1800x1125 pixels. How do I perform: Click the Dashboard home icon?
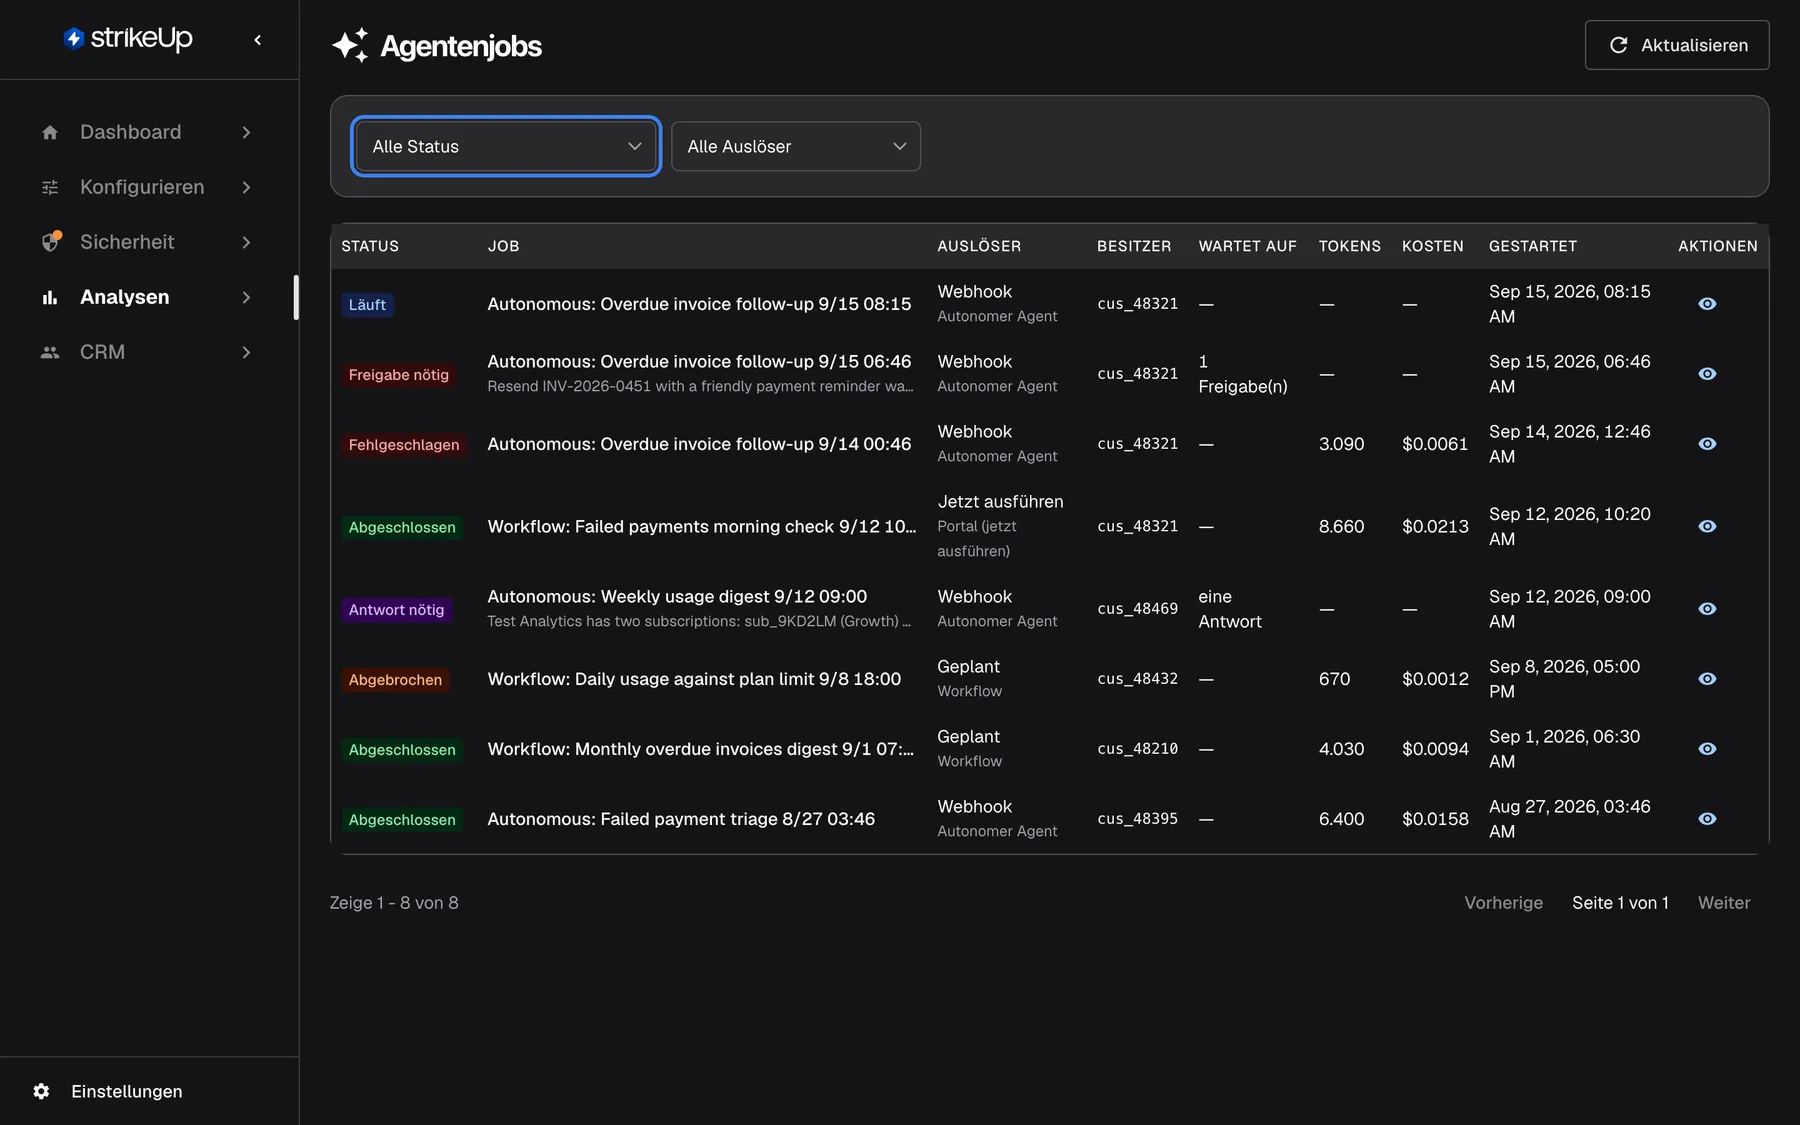50,132
